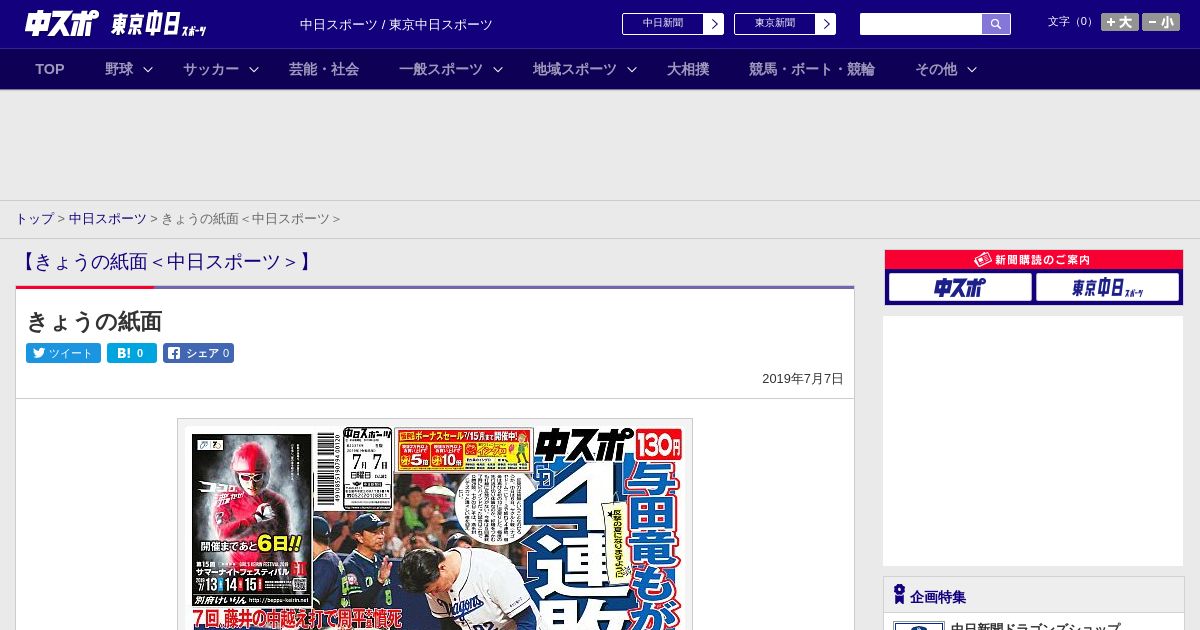
Task: Expand the 地域スポーツ dropdown chevron
Action: (632, 69)
